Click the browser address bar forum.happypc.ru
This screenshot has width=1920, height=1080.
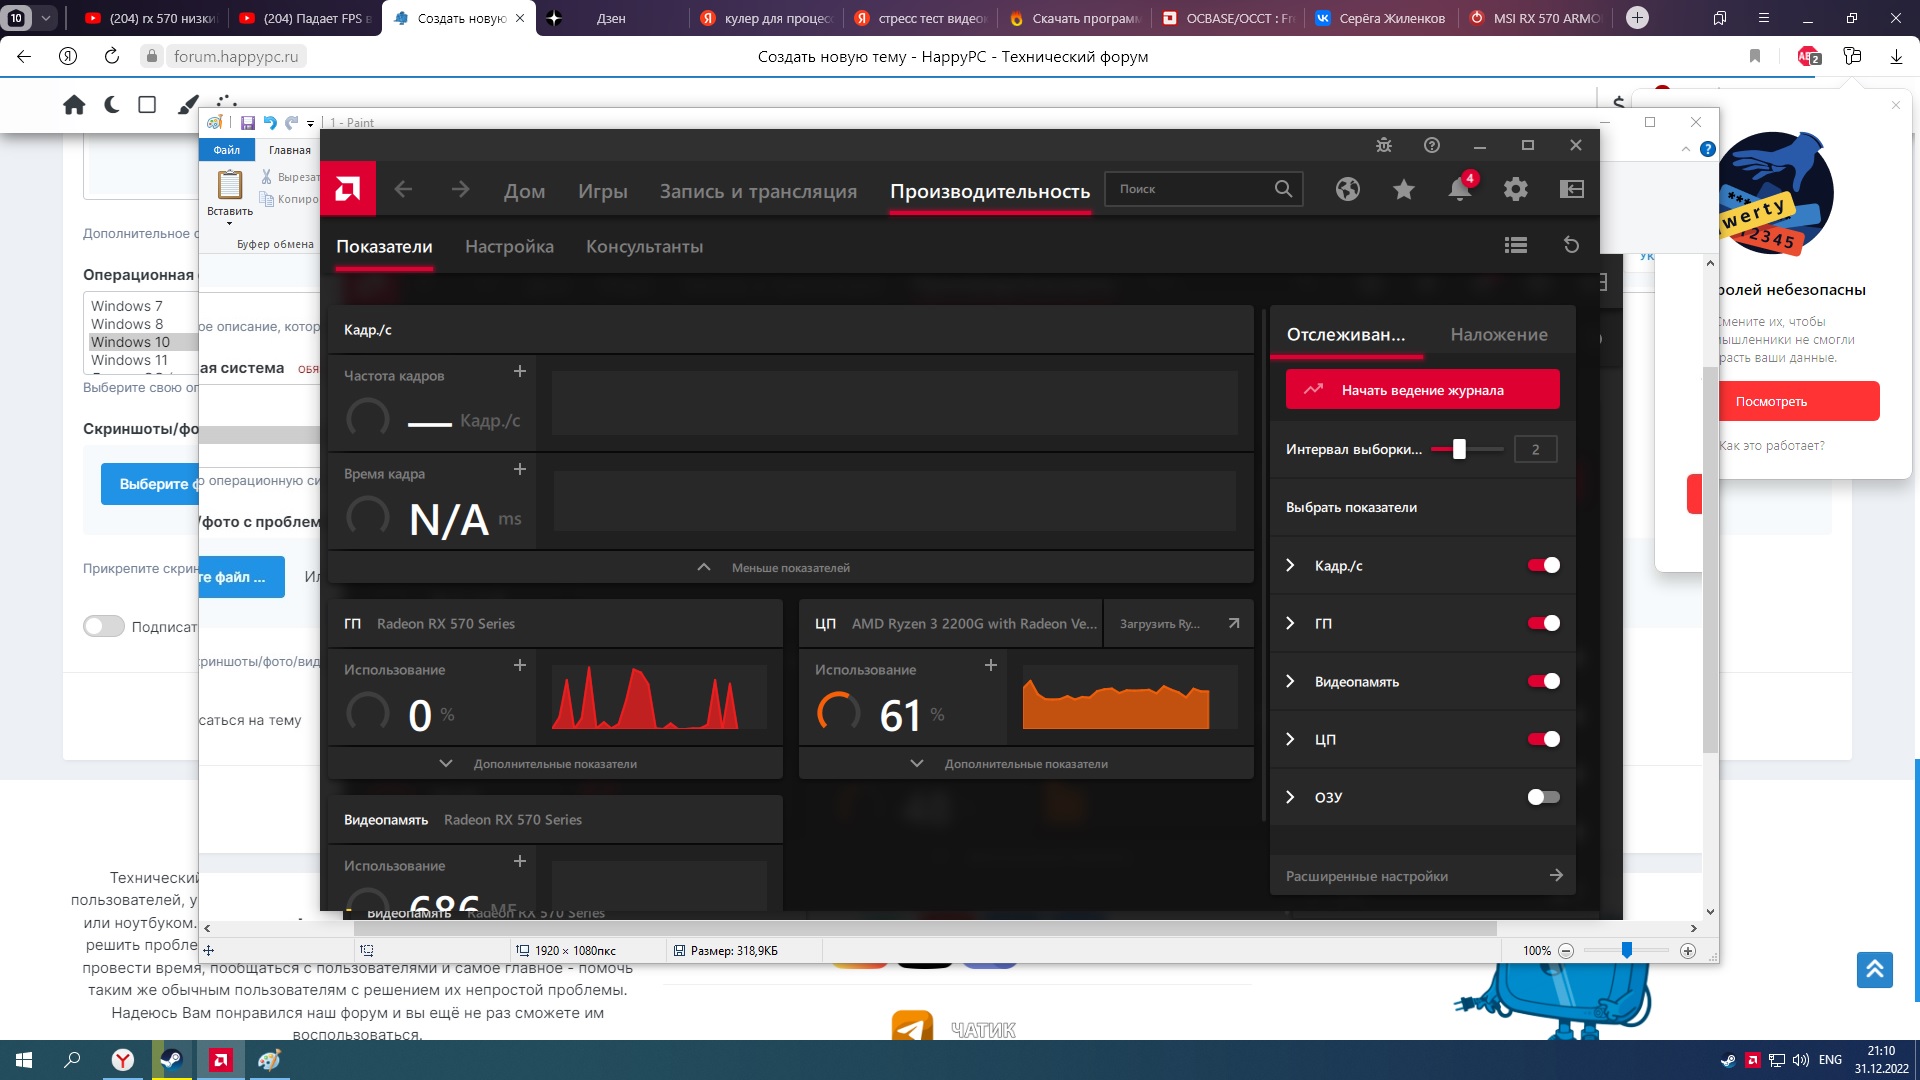(x=235, y=56)
